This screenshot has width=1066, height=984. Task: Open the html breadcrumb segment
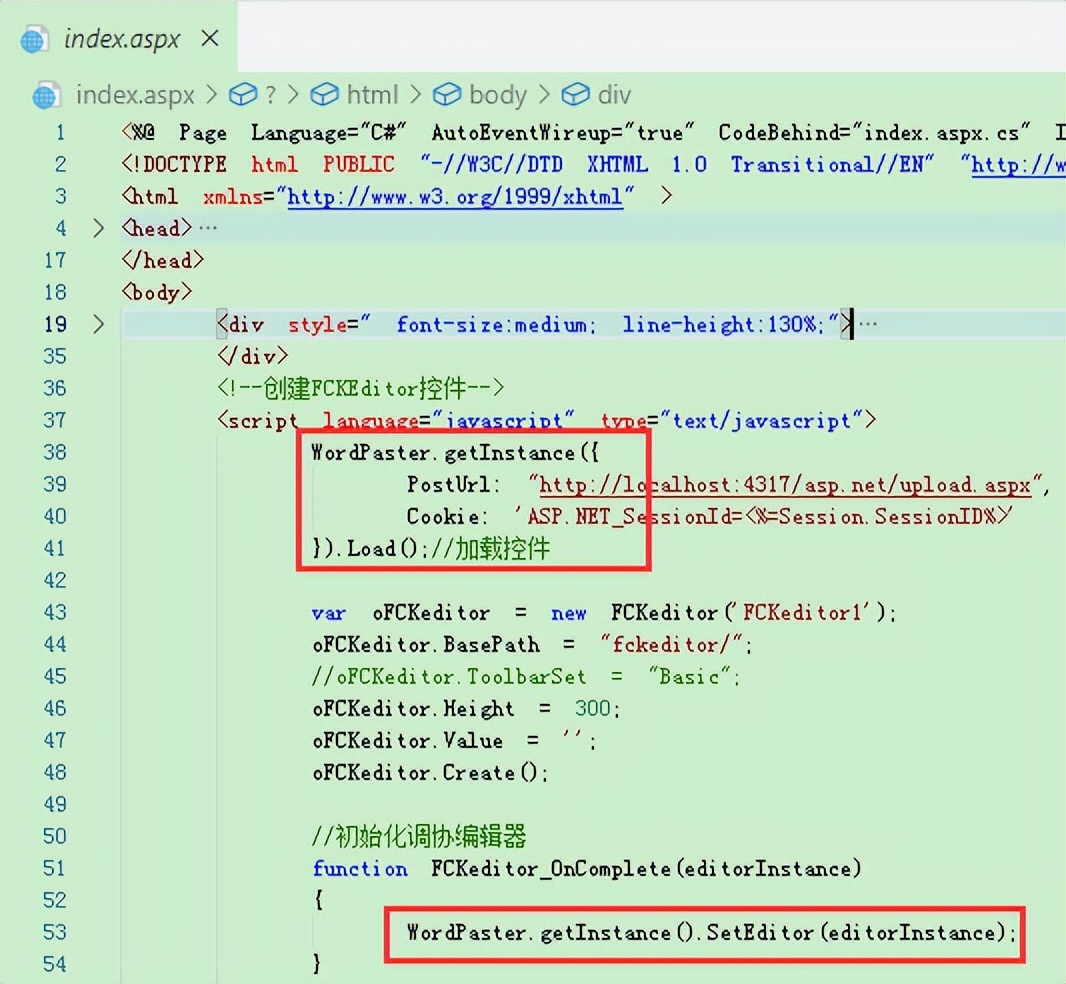[372, 95]
